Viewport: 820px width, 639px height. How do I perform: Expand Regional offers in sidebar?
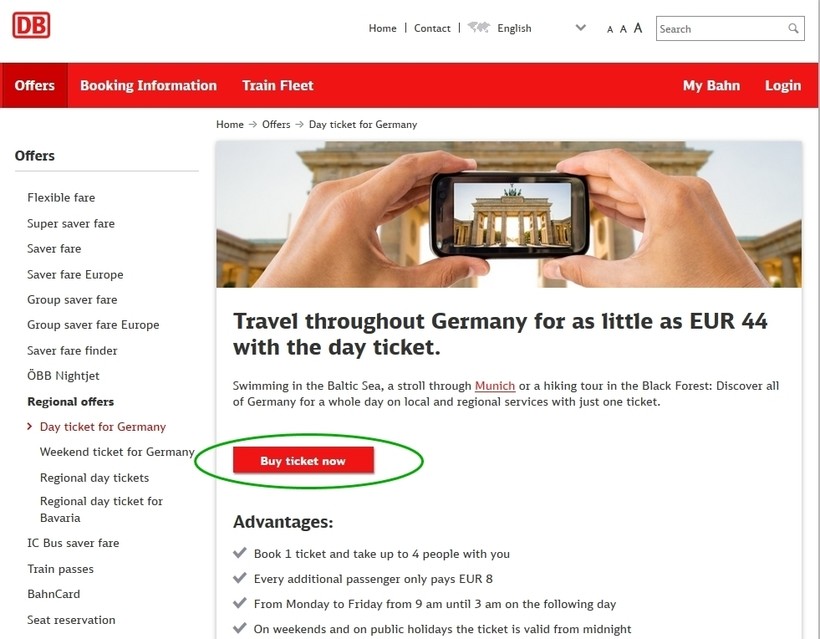click(x=71, y=402)
